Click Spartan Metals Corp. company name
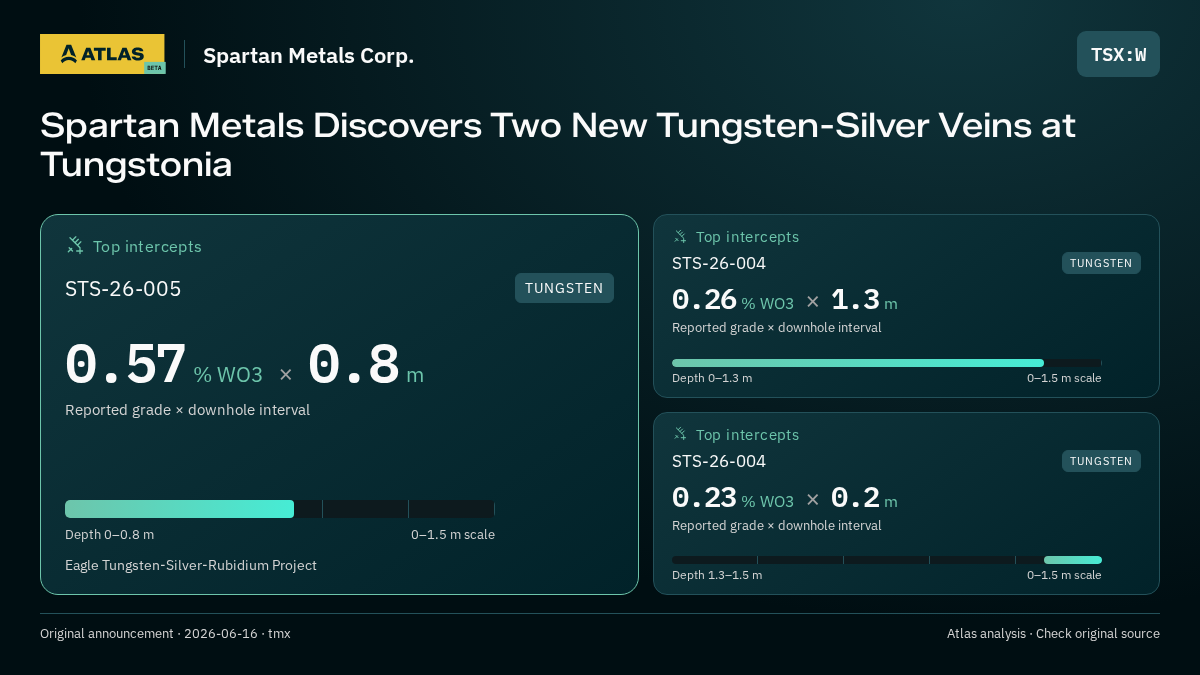The height and width of the screenshot is (675, 1200). click(x=308, y=56)
